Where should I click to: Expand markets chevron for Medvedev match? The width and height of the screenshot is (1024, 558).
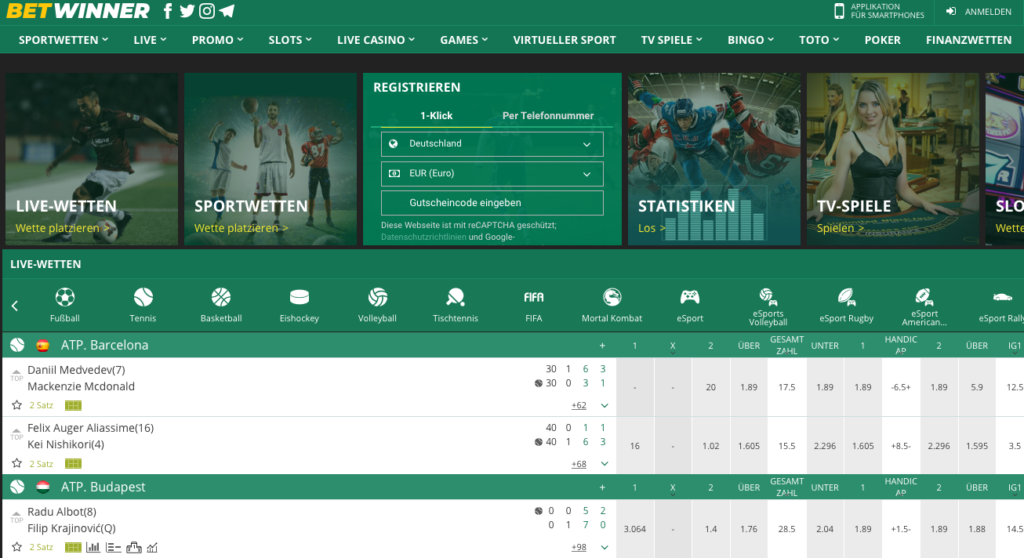coord(604,406)
